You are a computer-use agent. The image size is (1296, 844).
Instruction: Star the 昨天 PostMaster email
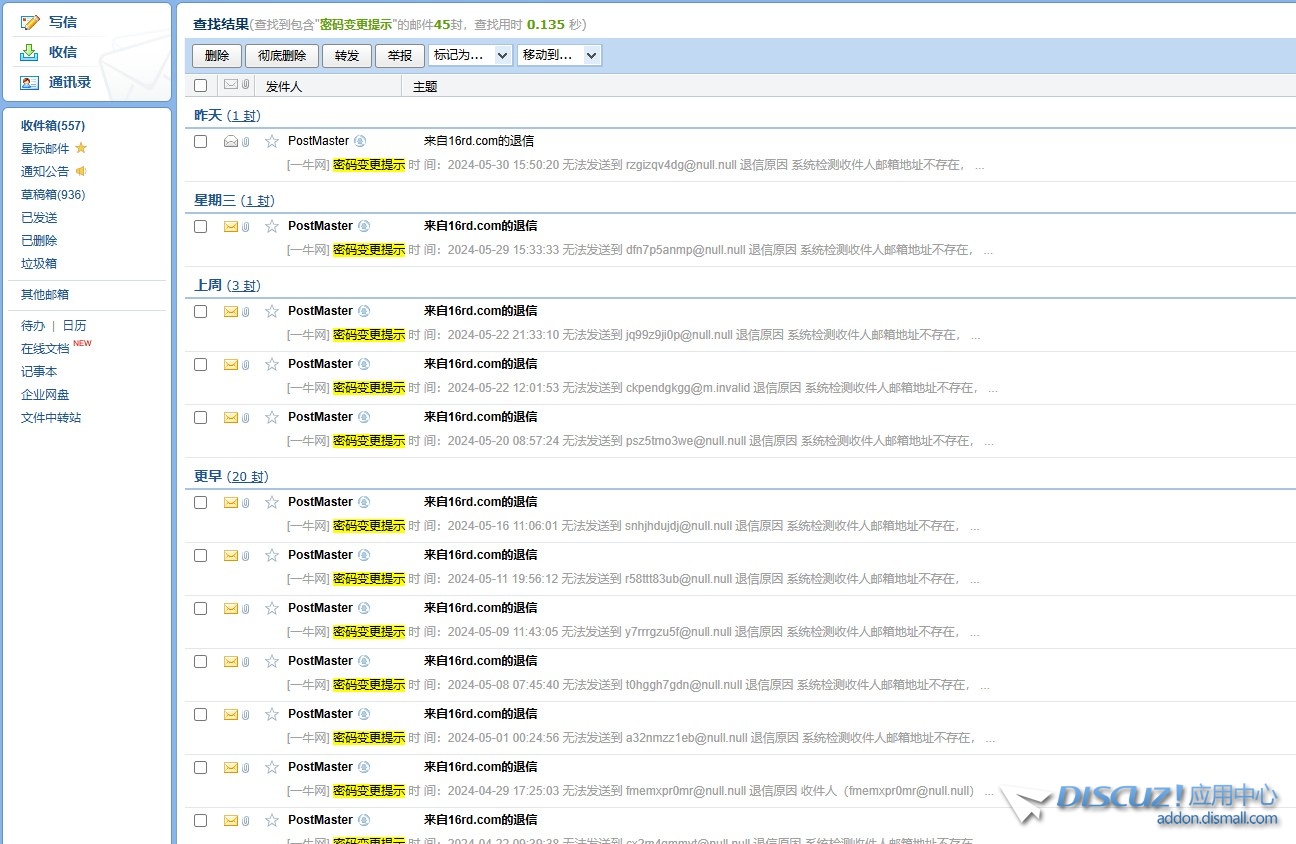click(x=271, y=141)
